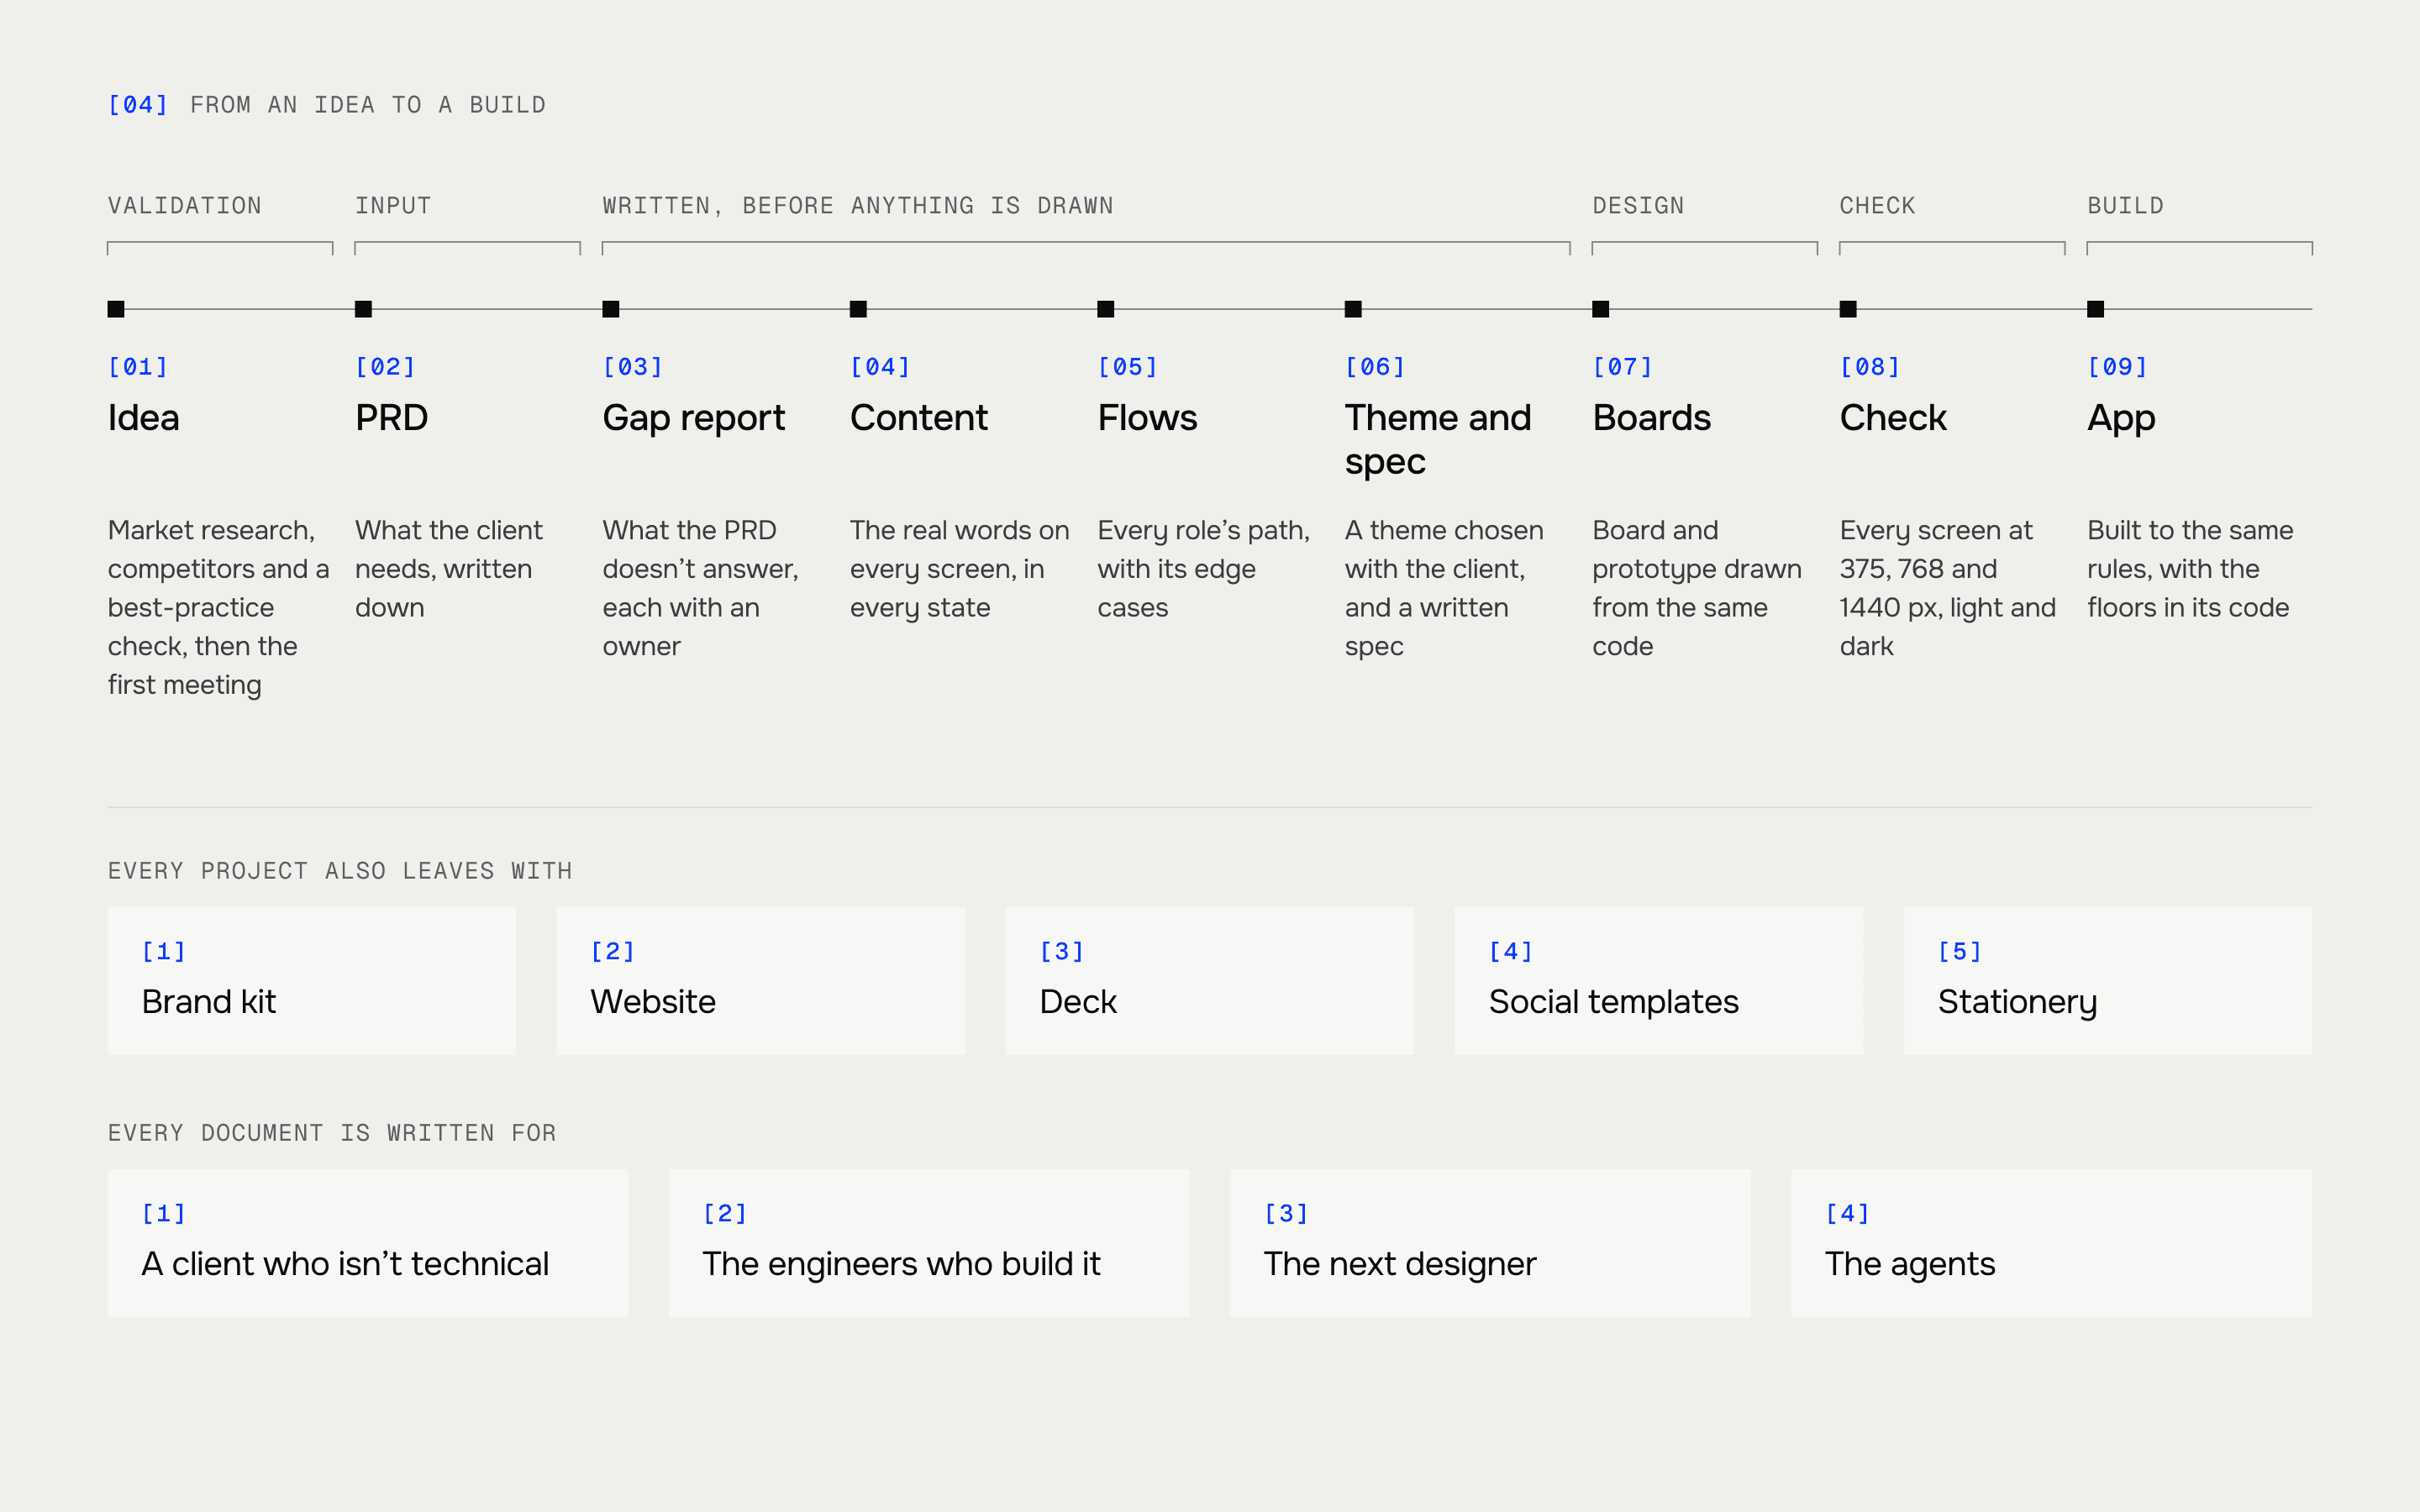The height and width of the screenshot is (1512, 2420).
Task: Click the timeline marker above Boards
Action: (x=1601, y=309)
